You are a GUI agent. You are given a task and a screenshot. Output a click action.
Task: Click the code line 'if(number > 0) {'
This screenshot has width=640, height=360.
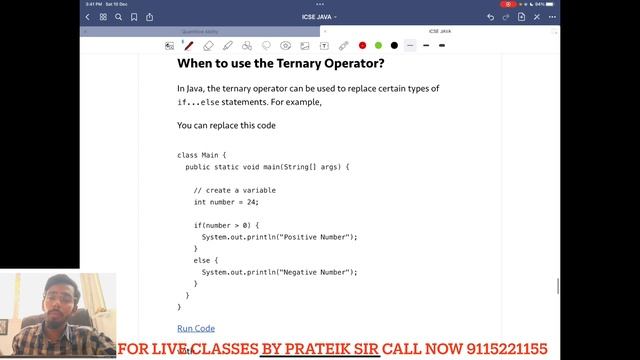(226, 225)
